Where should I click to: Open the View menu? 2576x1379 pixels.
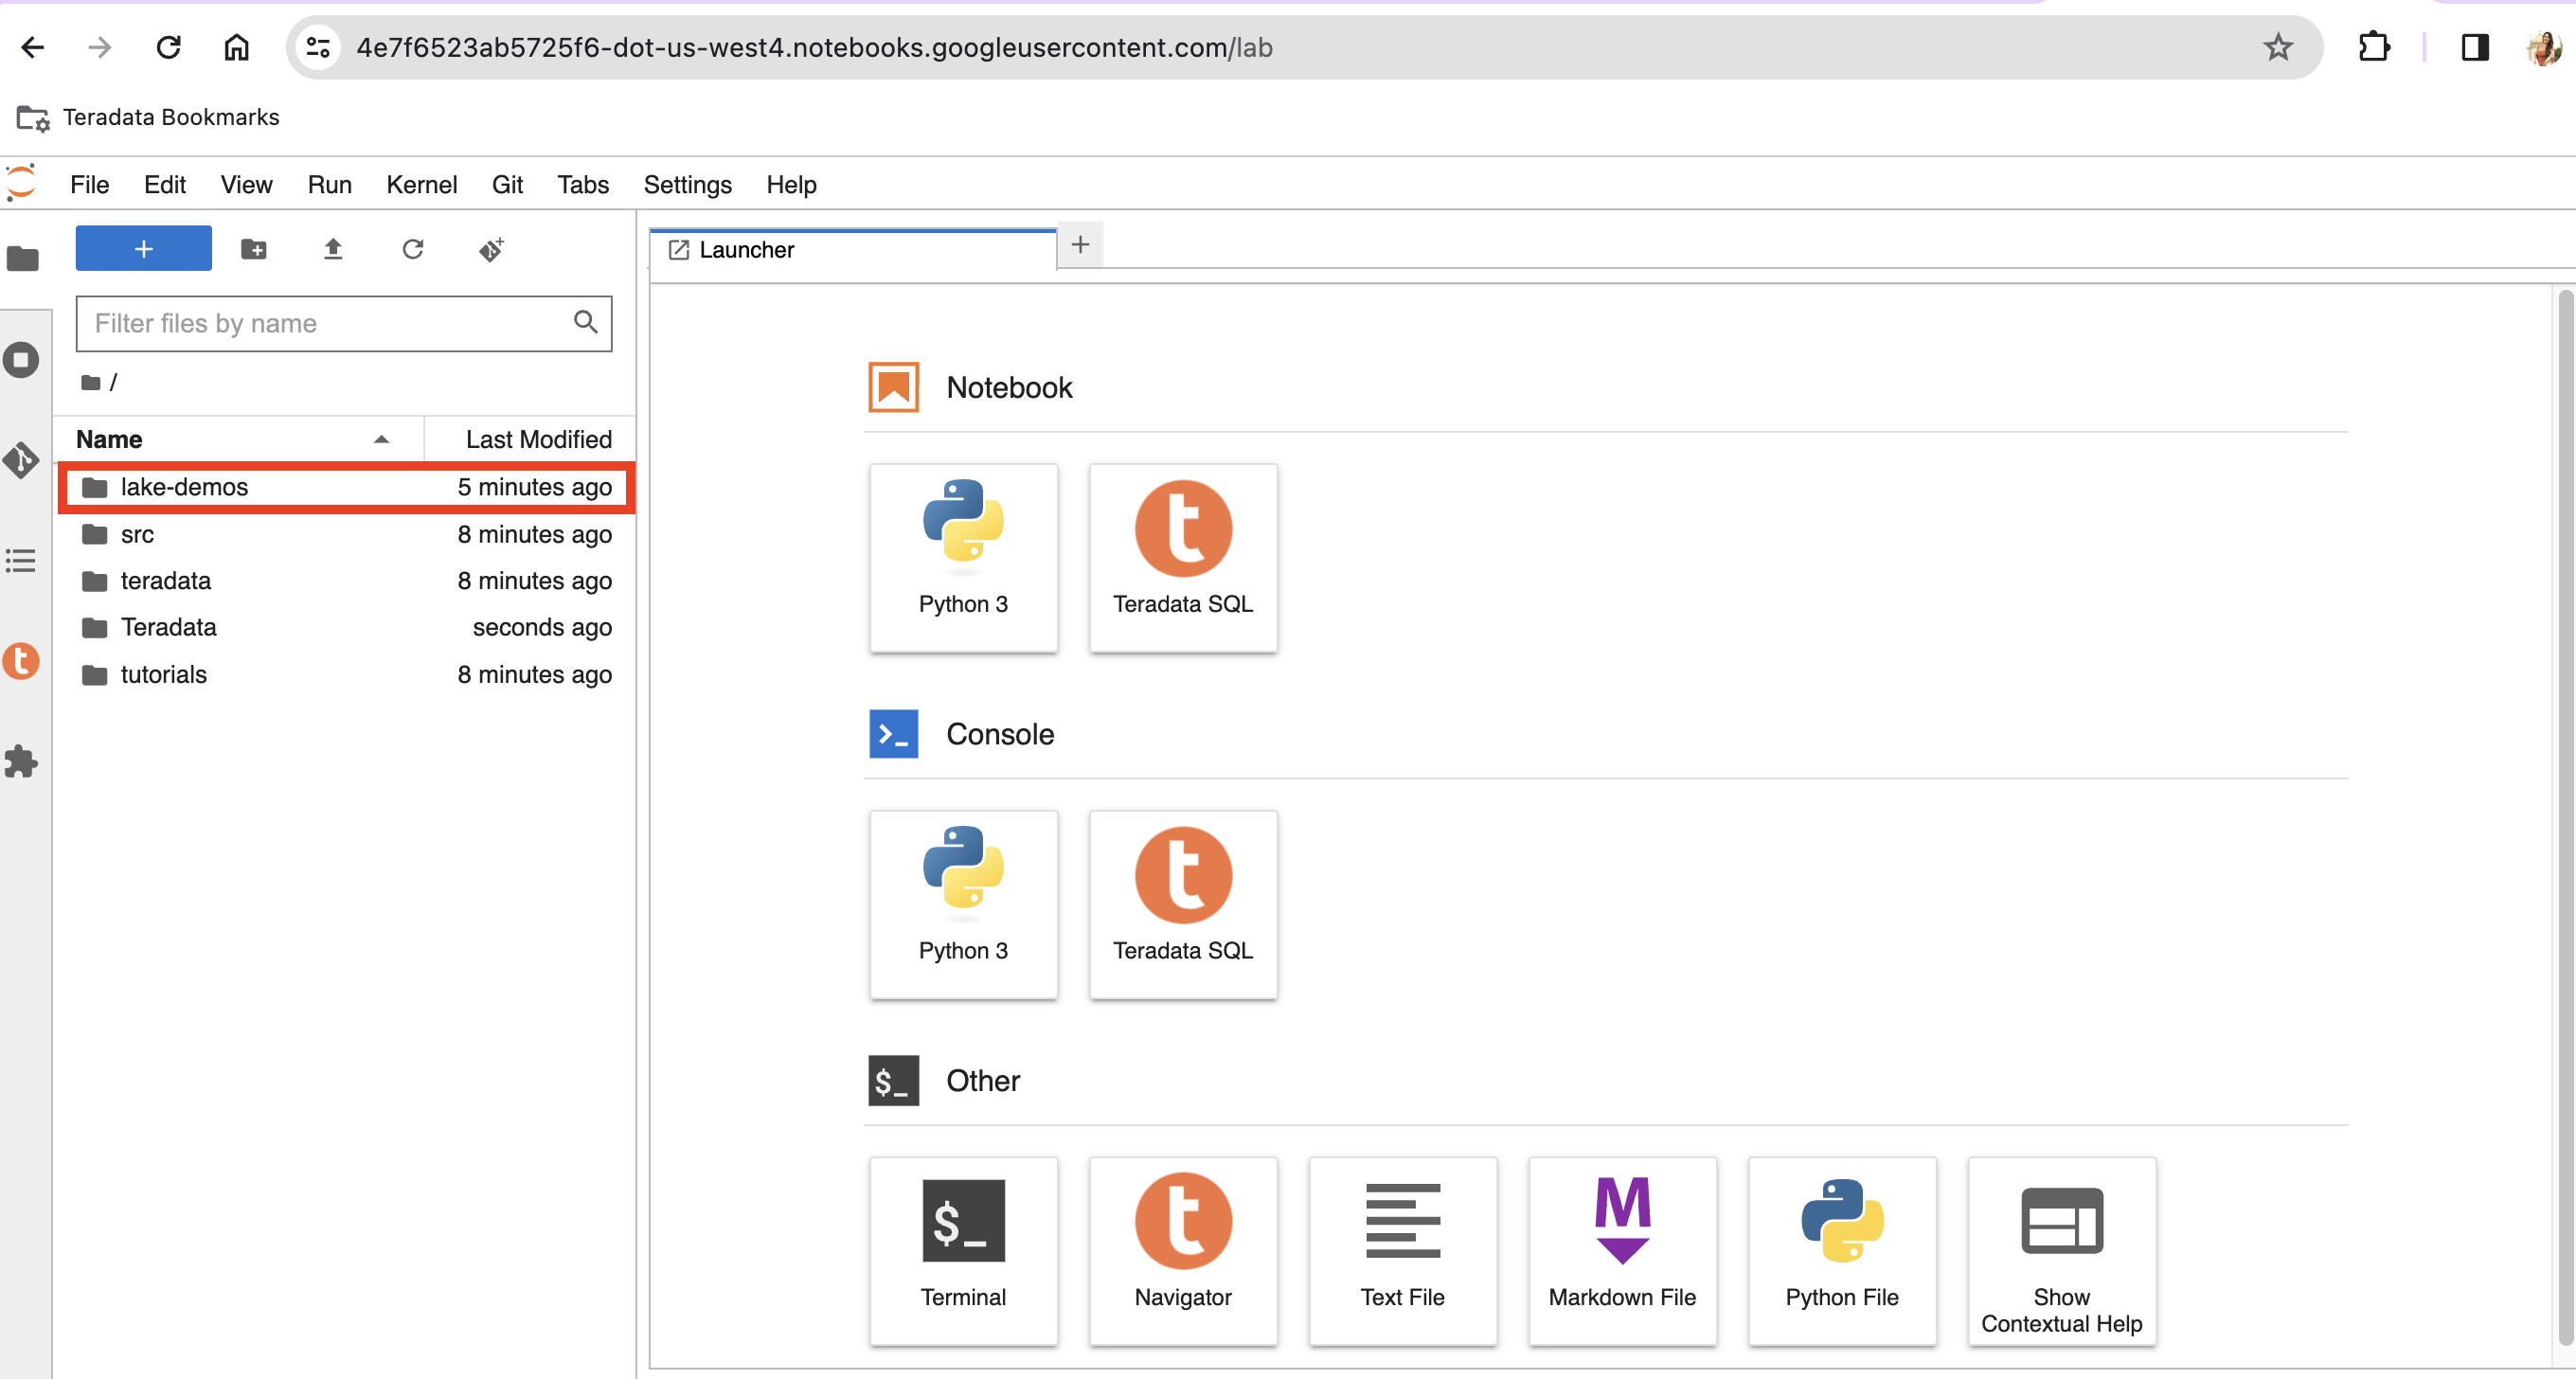pyautogui.click(x=246, y=185)
